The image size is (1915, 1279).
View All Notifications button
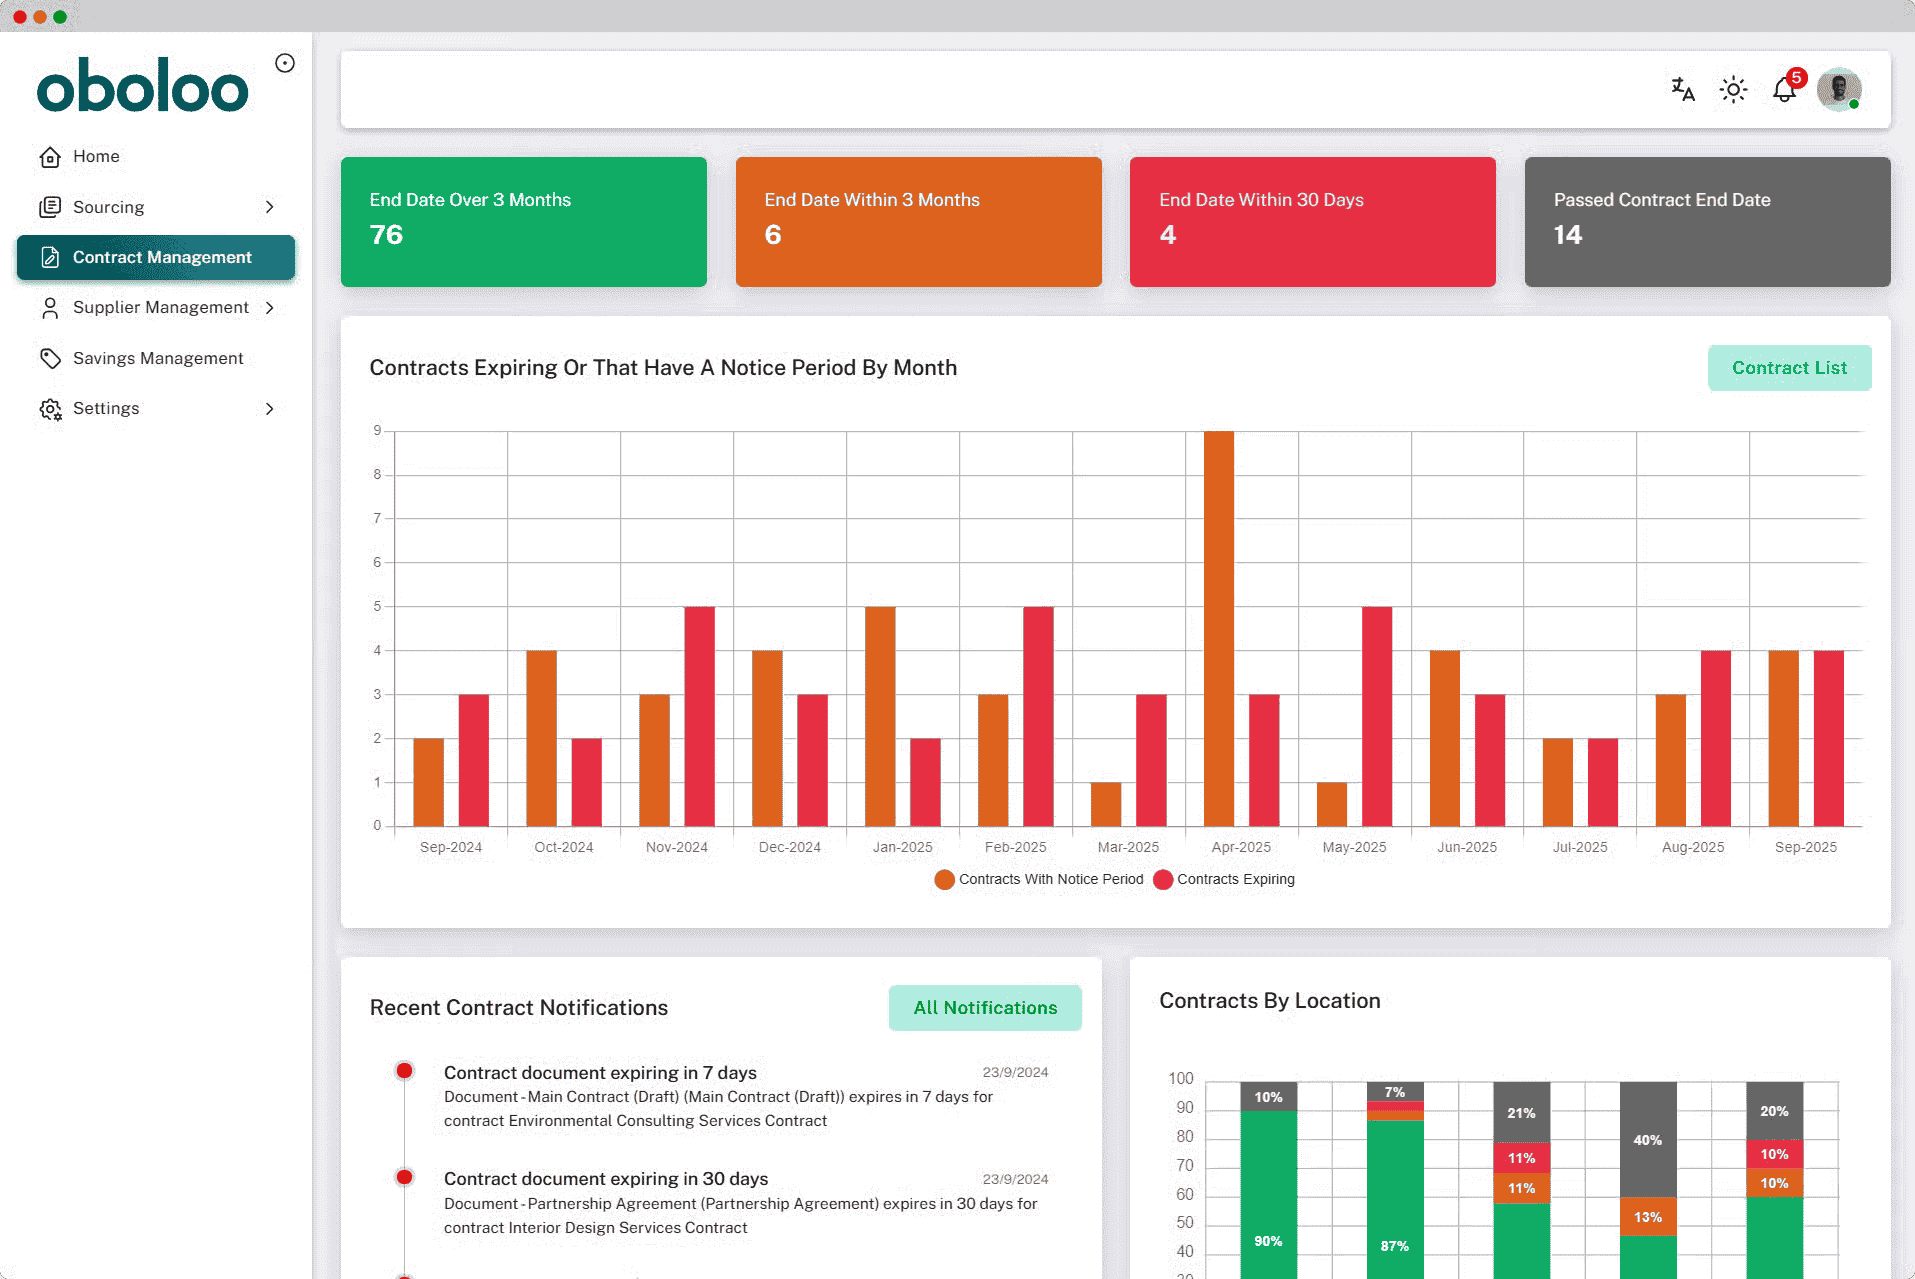985,1008
